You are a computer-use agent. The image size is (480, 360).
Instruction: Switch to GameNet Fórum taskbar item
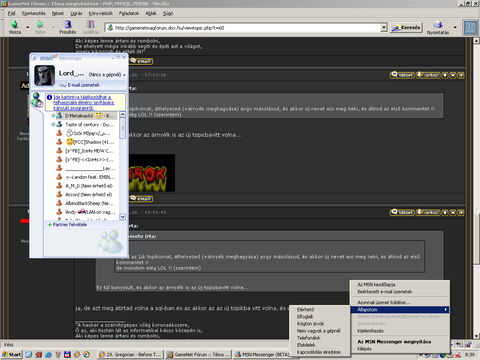[x=198, y=355]
